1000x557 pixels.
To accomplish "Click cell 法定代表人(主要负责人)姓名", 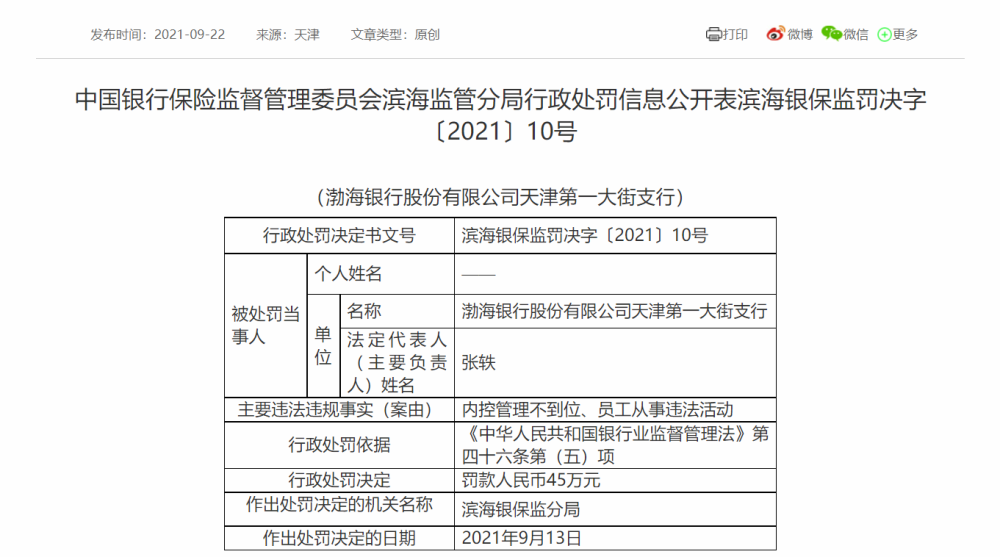I will (x=397, y=362).
